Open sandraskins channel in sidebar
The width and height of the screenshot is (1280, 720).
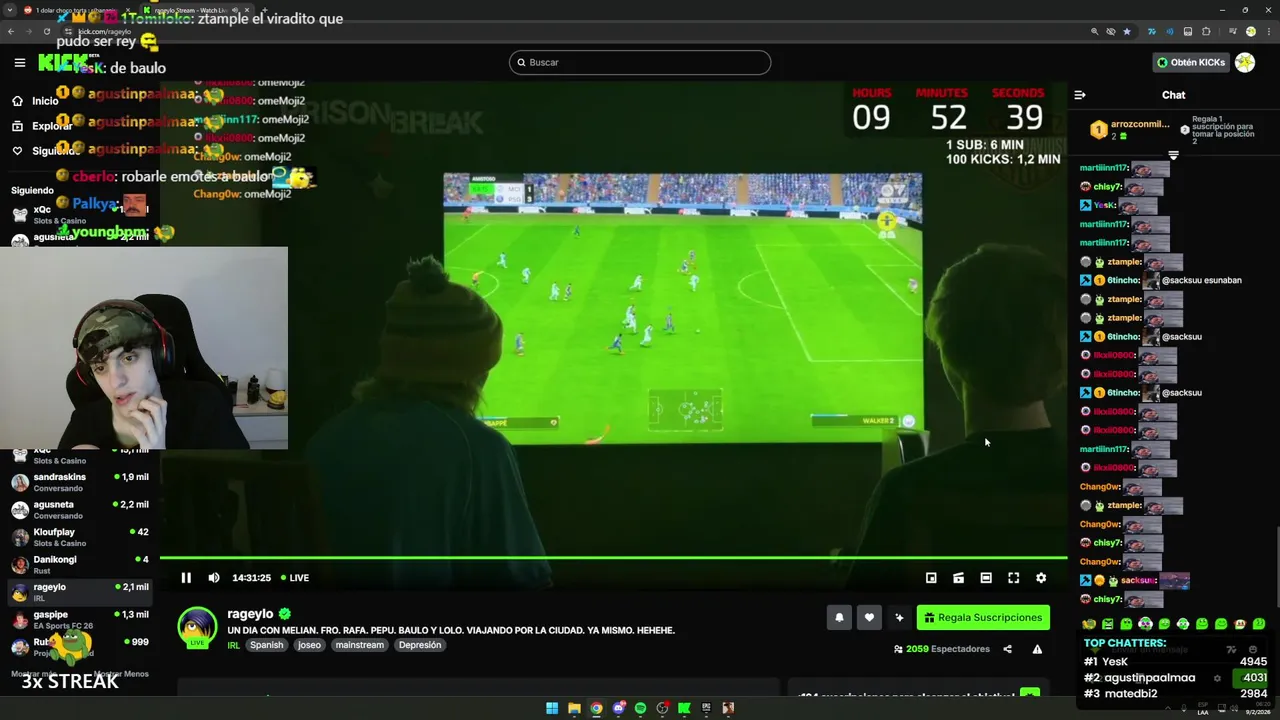(x=80, y=482)
